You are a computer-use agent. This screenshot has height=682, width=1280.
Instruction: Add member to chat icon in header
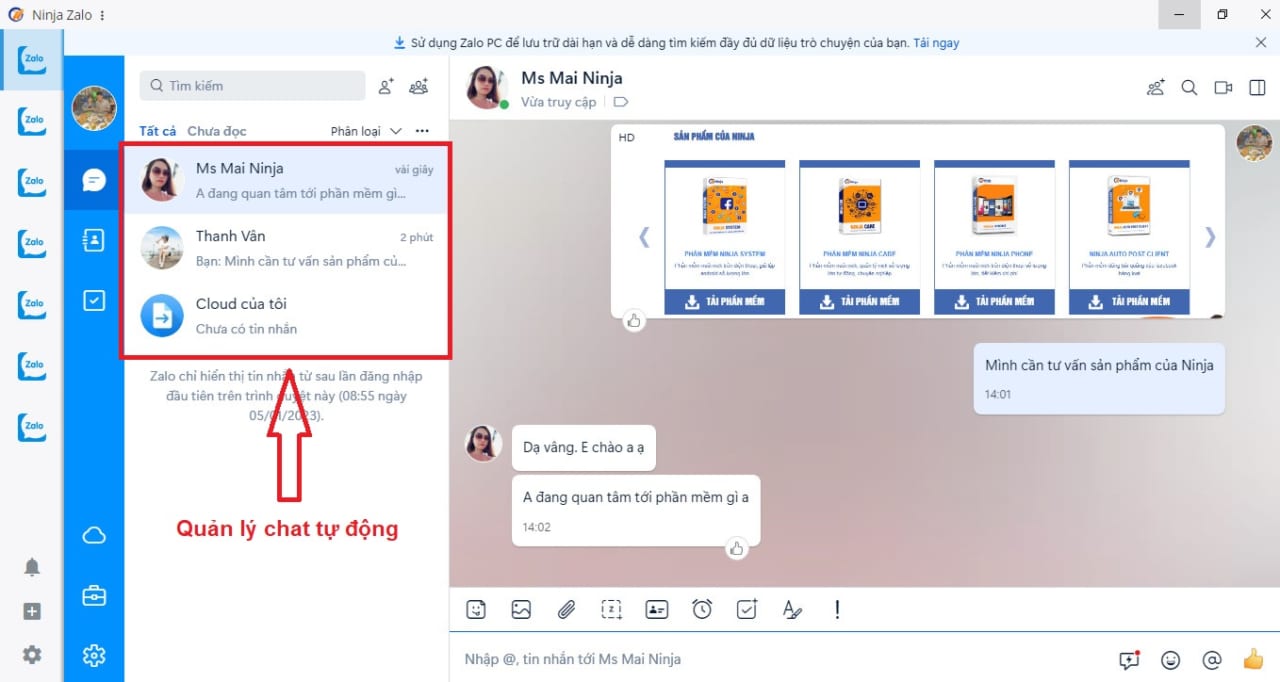(x=1156, y=88)
